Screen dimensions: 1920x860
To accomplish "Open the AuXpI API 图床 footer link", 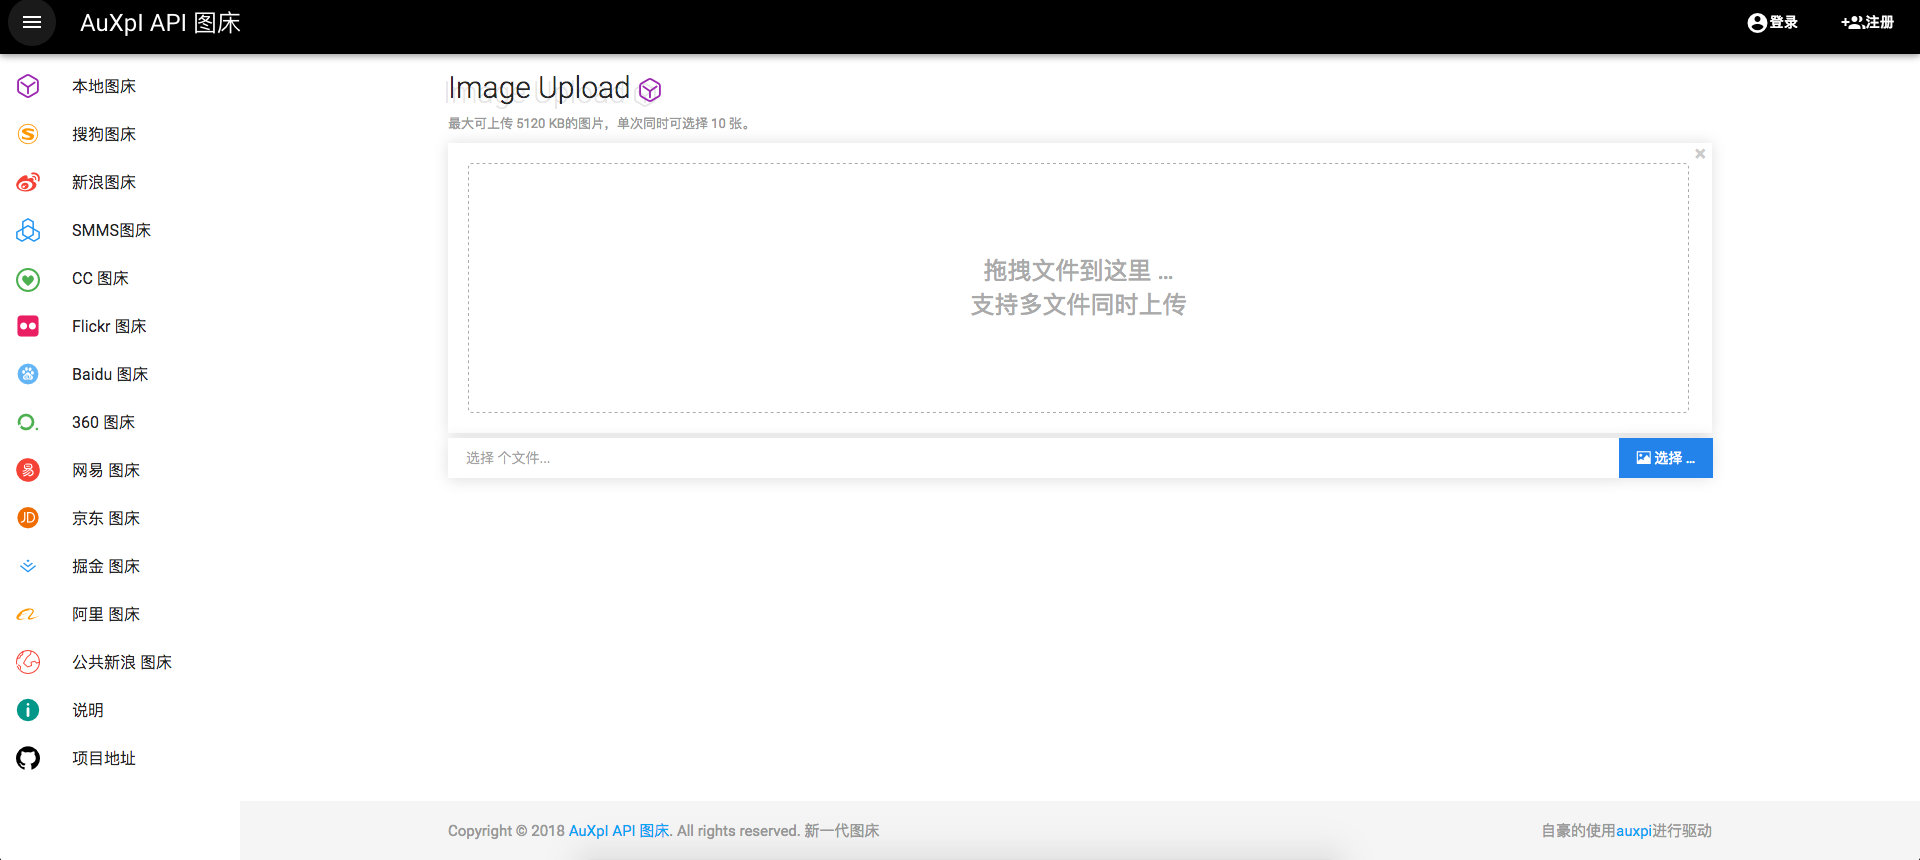I will 619,831.
